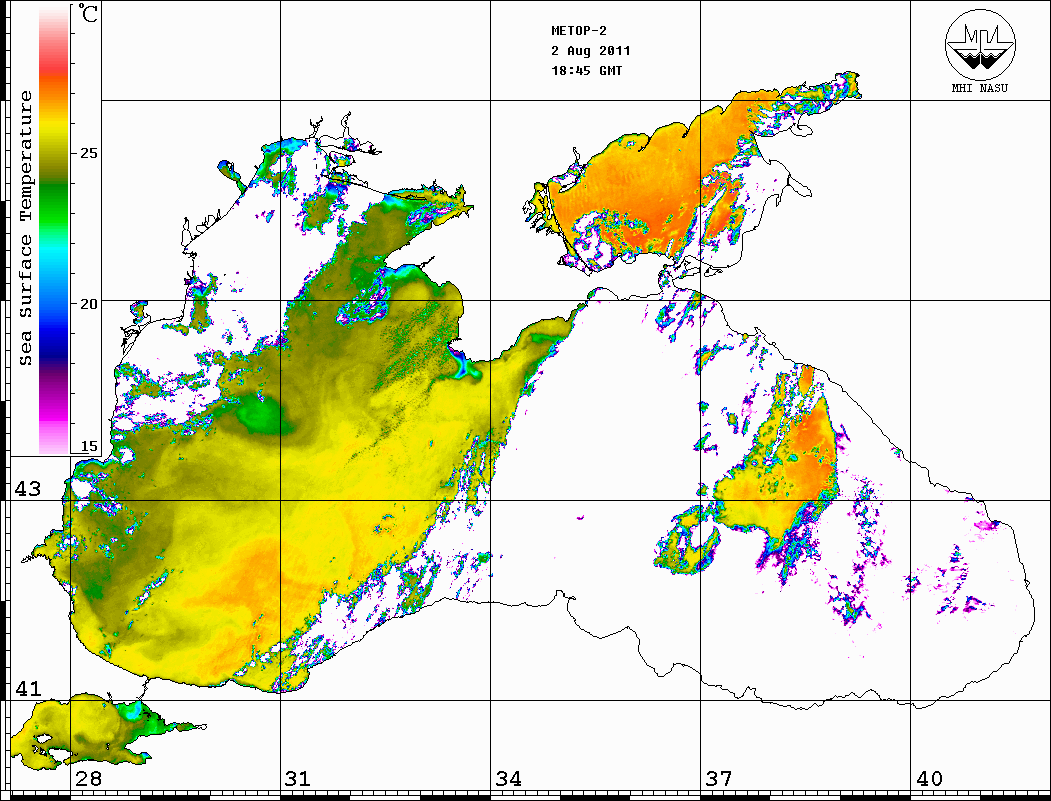Click the time label 18:45 GMT
The width and height of the screenshot is (1051, 801).
586,70
